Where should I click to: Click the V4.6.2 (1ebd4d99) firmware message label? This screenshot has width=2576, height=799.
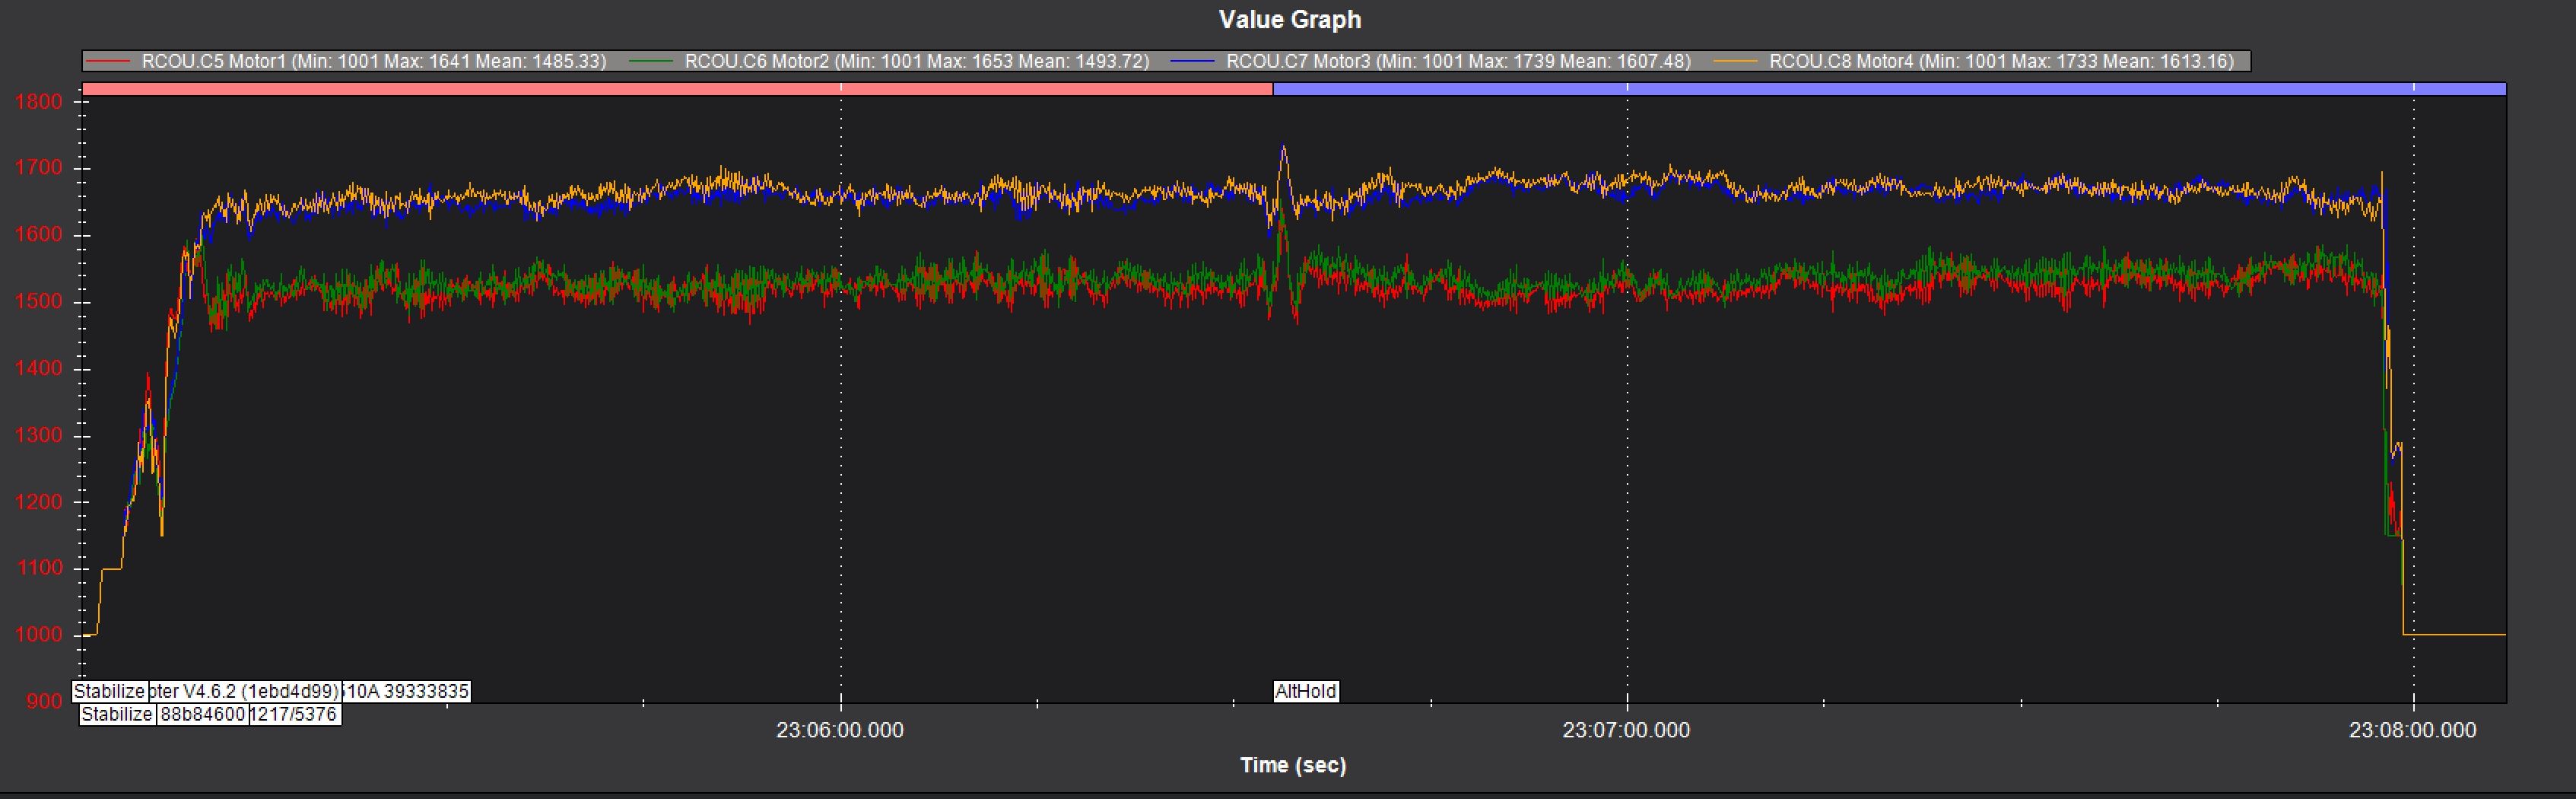(x=245, y=691)
